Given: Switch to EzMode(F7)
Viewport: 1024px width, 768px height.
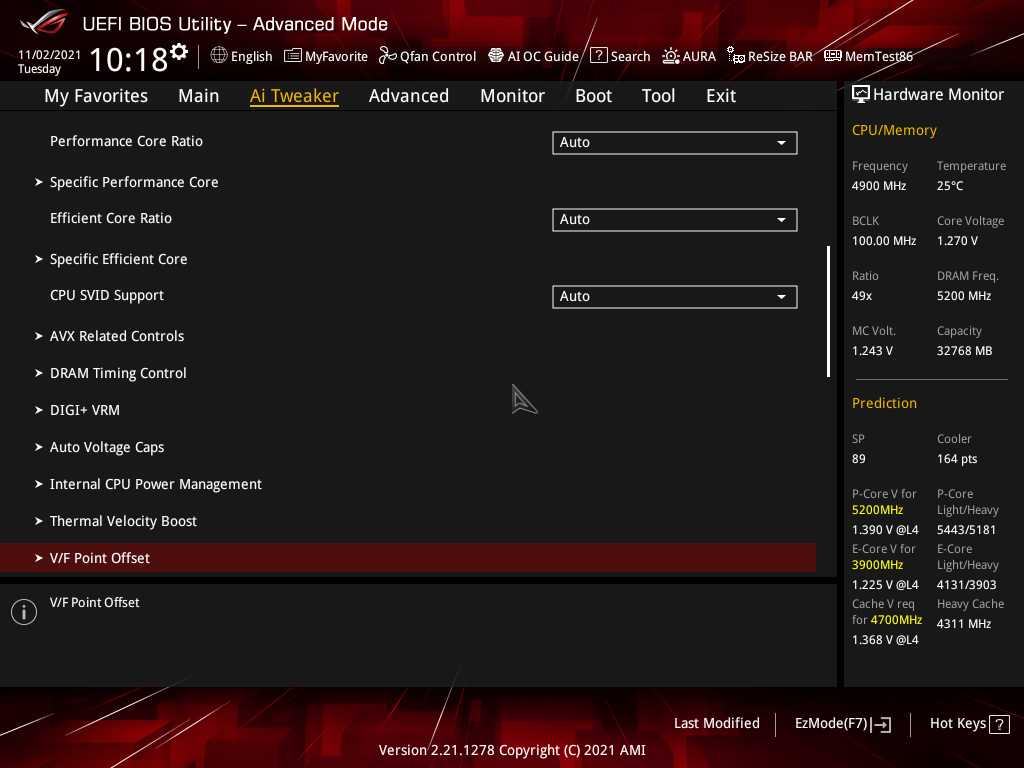Looking at the screenshot, I should click(x=842, y=723).
